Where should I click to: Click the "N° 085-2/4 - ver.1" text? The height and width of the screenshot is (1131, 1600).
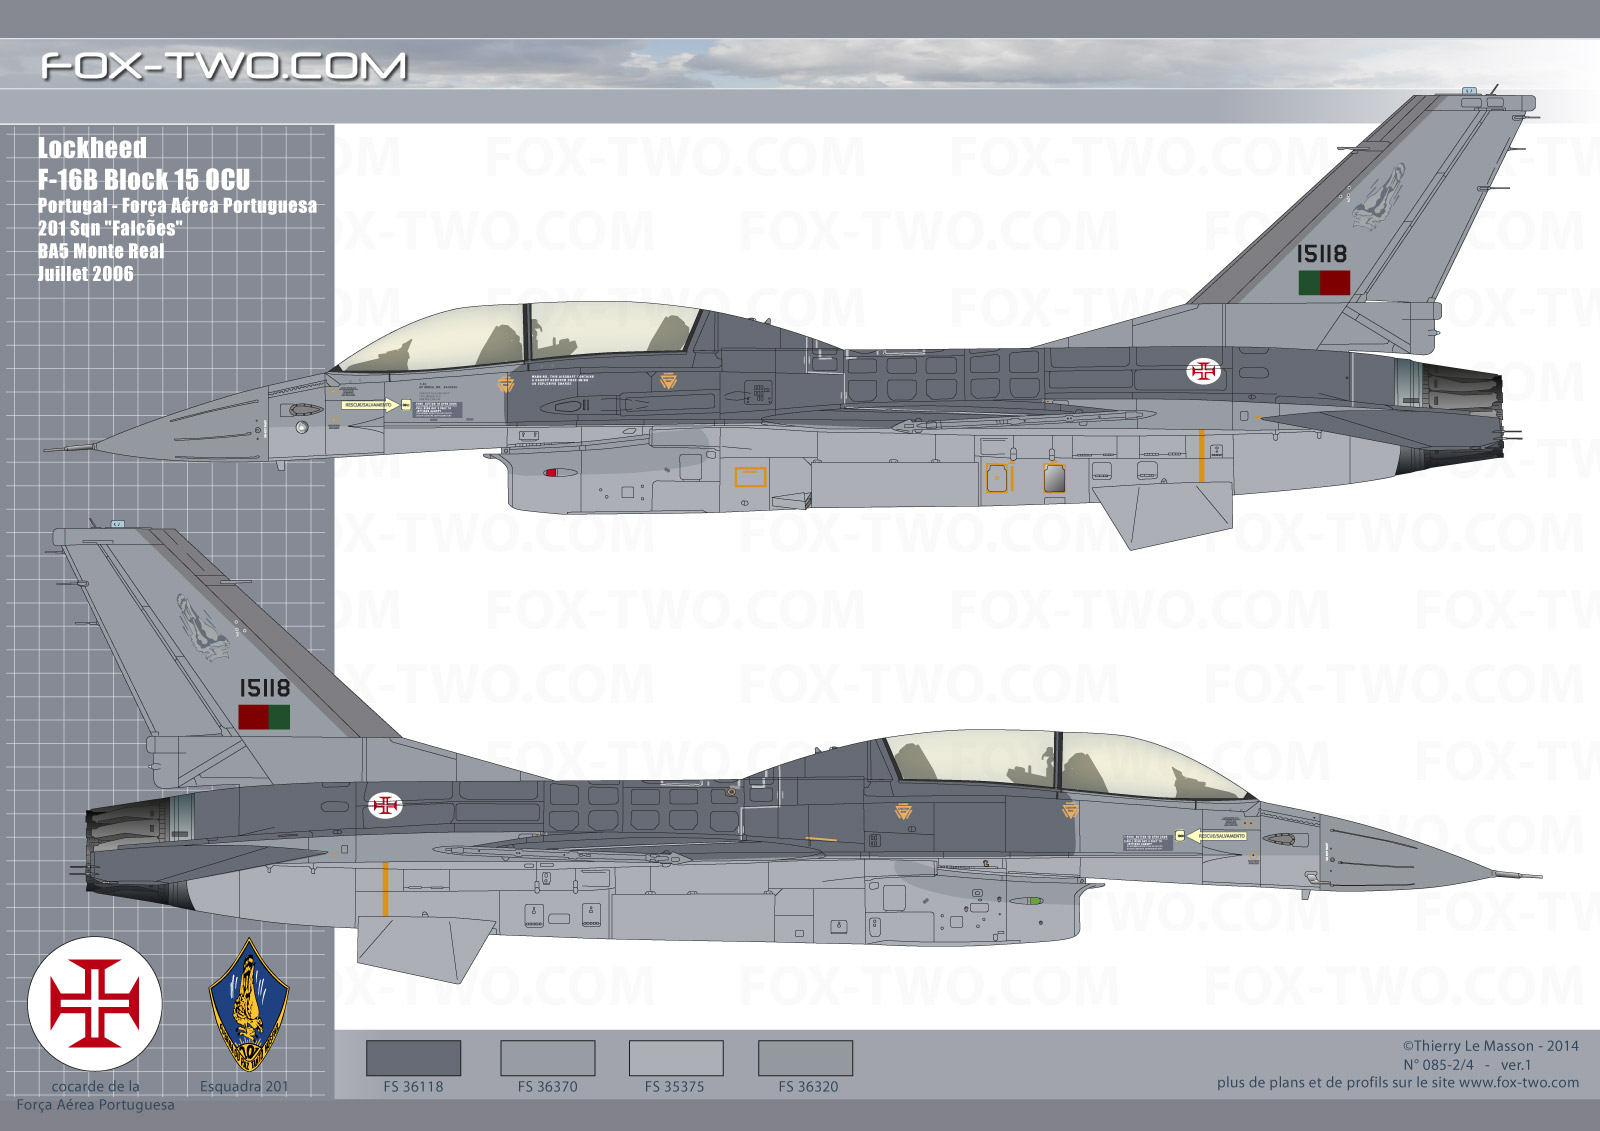click(1467, 1065)
